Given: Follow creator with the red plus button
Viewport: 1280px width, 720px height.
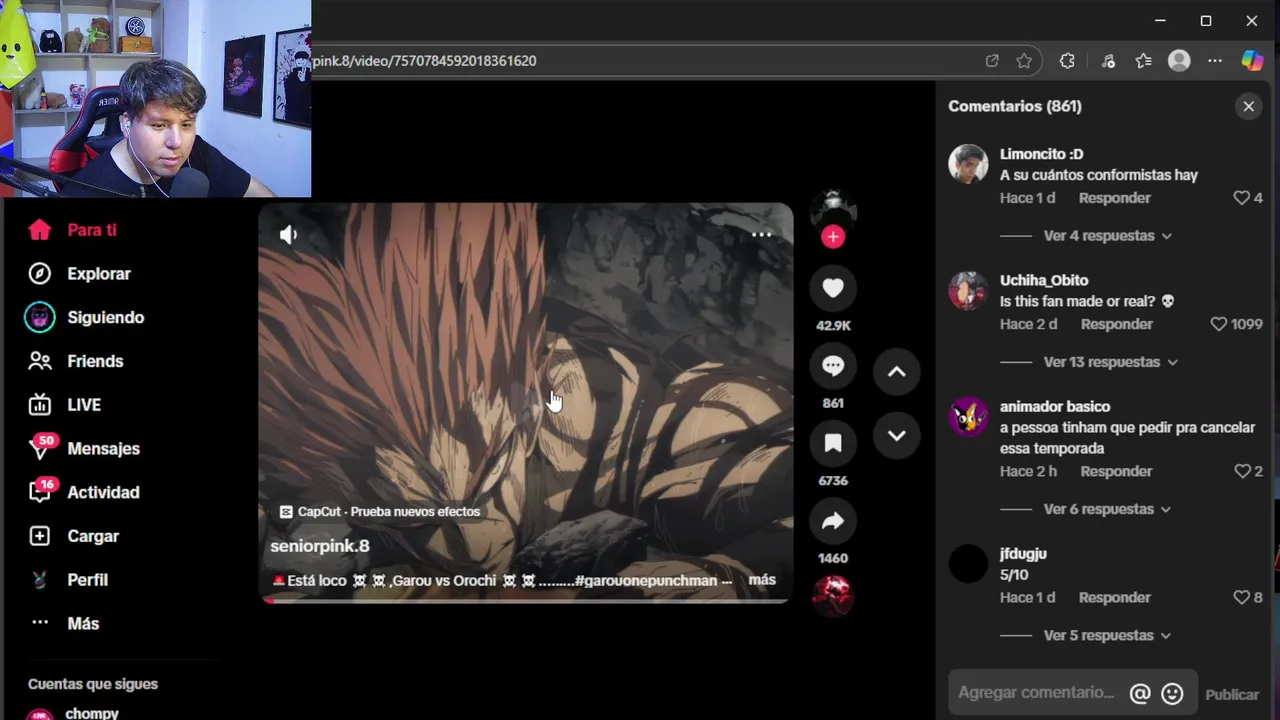Looking at the screenshot, I should point(833,237).
